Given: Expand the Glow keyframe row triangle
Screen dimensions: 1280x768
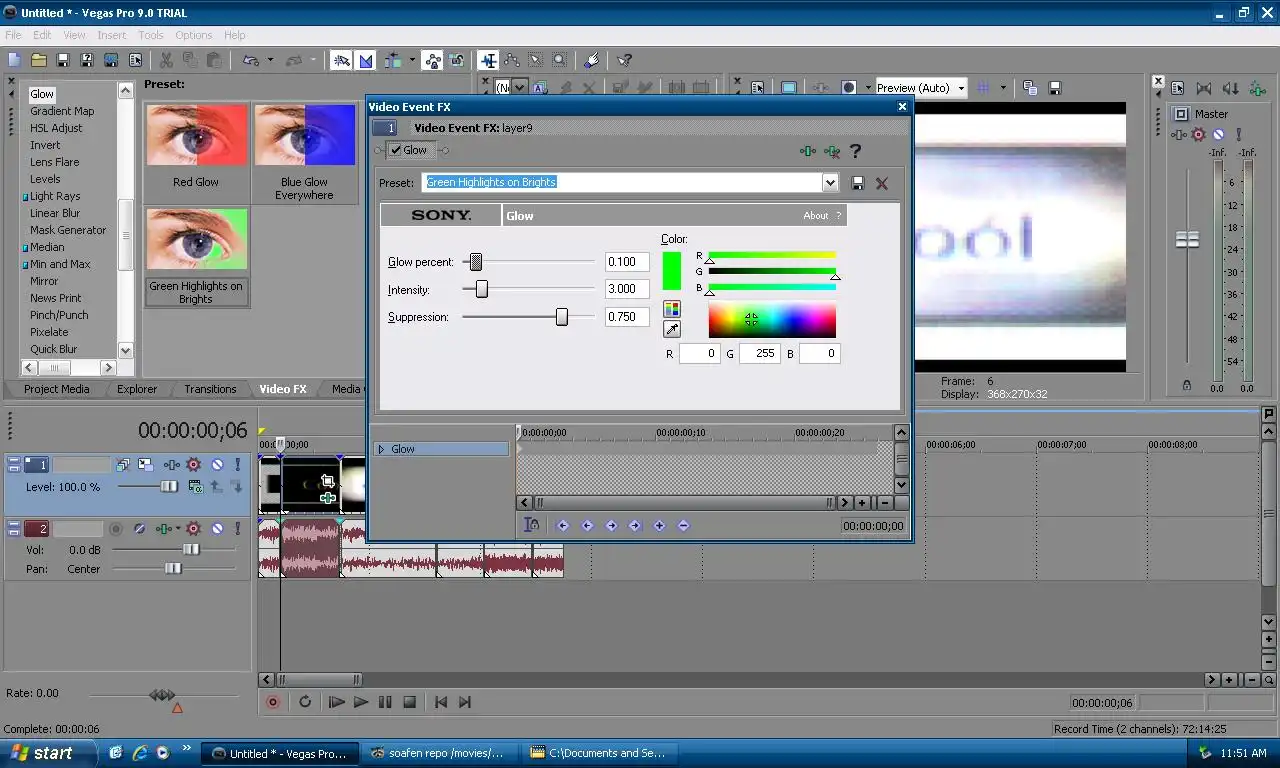Looking at the screenshot, I should coord(381,449).
